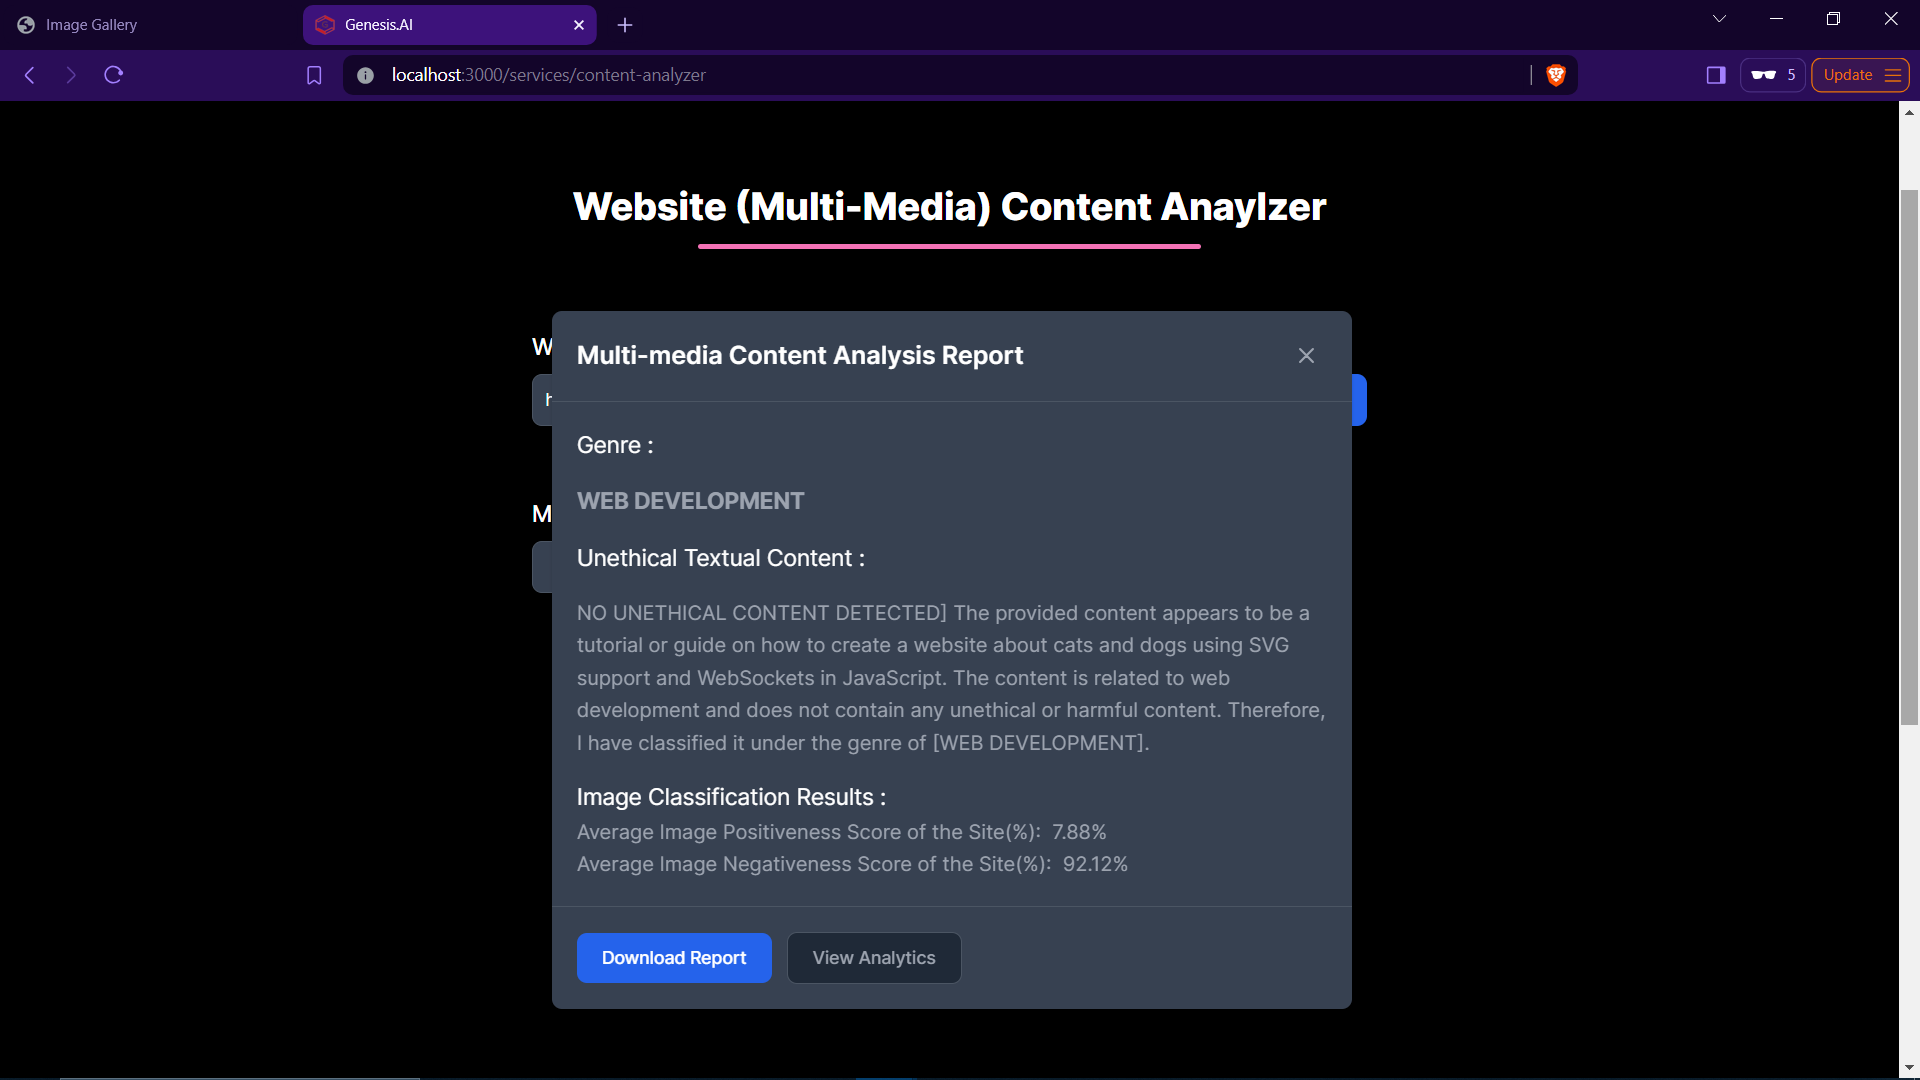
Task: Close the analysis report dialog
Action: pos(1306,356)
